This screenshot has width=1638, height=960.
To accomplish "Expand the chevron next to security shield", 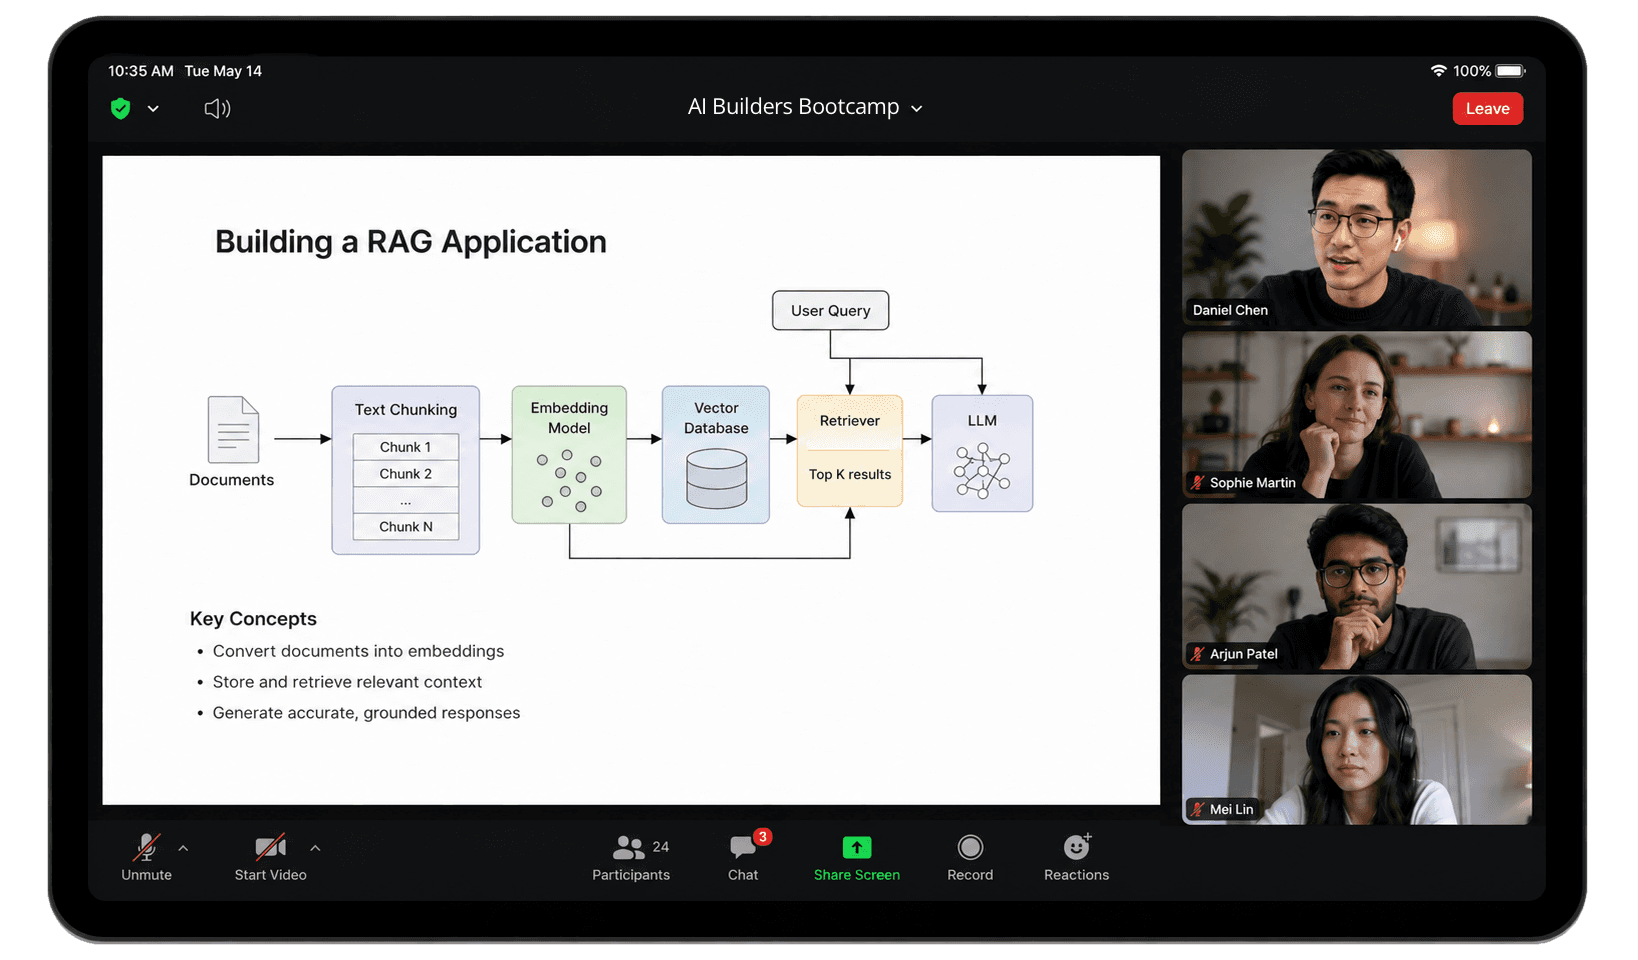I will tap(153, 109).
